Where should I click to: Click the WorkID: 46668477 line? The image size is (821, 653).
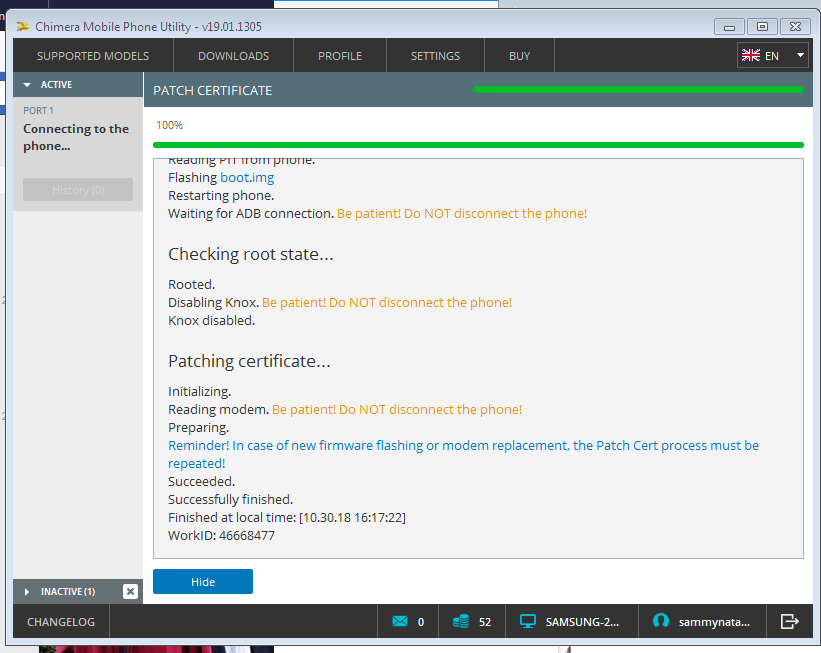click(x=221, y=535)
